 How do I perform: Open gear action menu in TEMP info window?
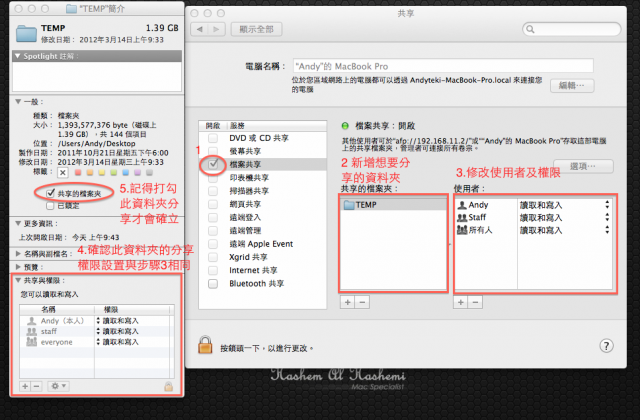pos(58,386)
